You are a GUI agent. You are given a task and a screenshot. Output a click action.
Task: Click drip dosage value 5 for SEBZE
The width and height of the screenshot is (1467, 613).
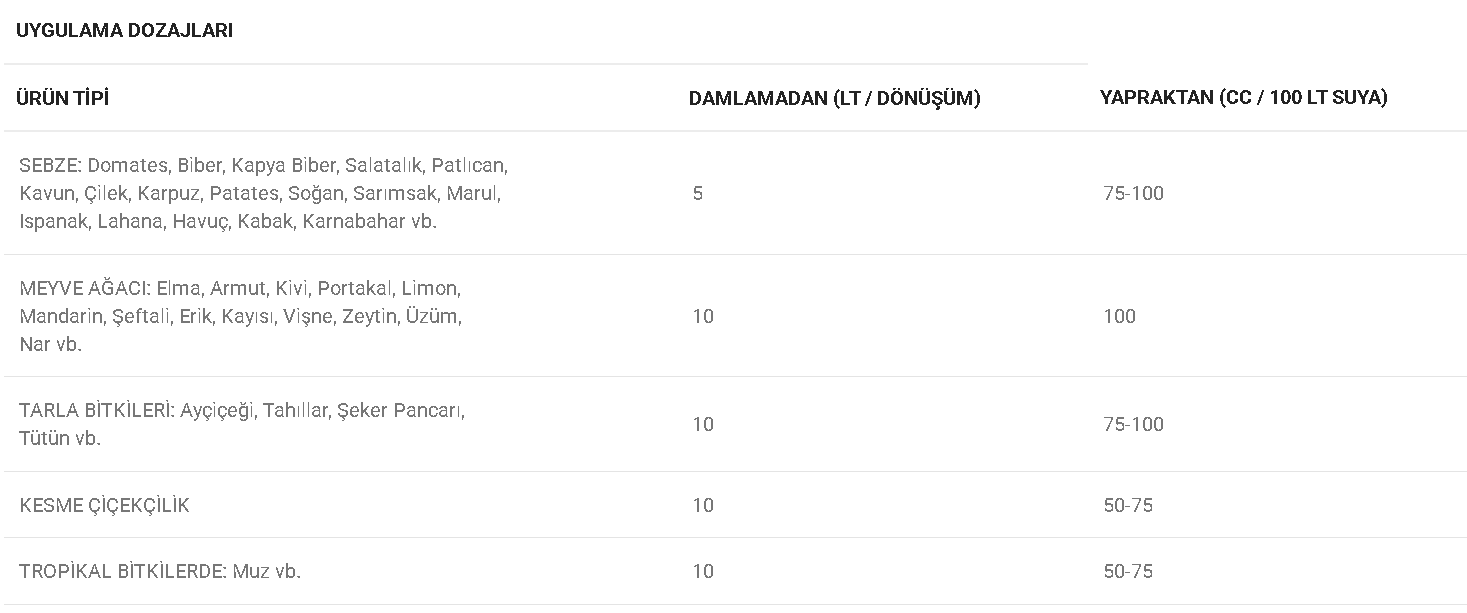[x=697, y=193]
